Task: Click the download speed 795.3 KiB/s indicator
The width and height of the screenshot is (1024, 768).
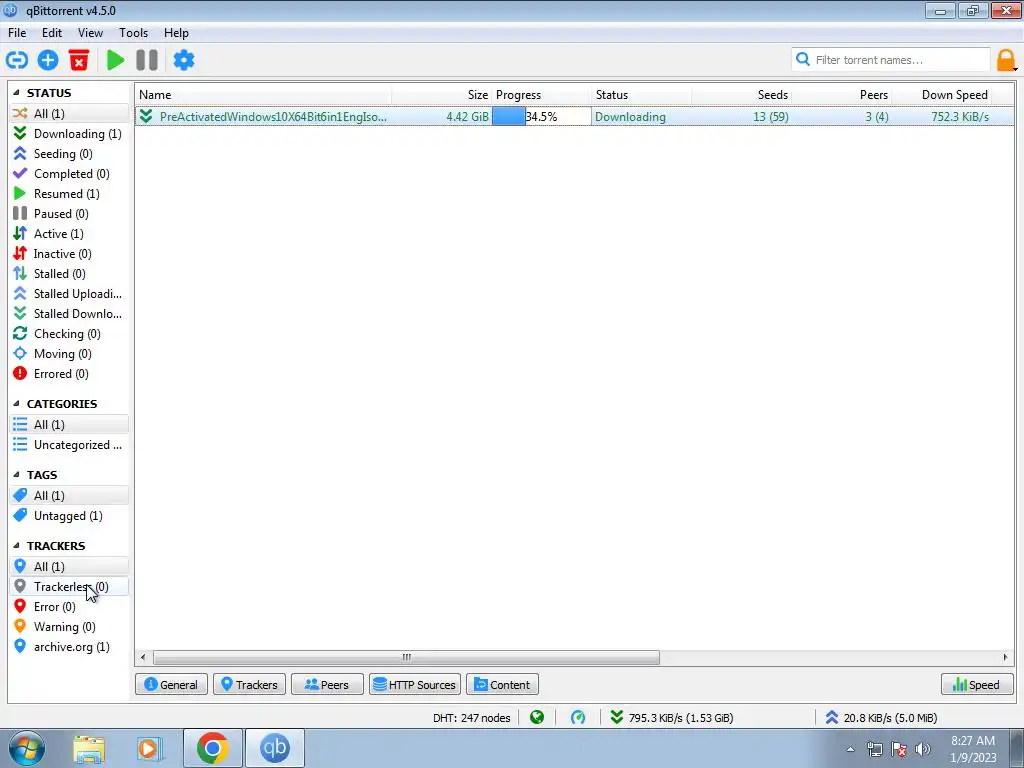Action: (x=671, y=718)
